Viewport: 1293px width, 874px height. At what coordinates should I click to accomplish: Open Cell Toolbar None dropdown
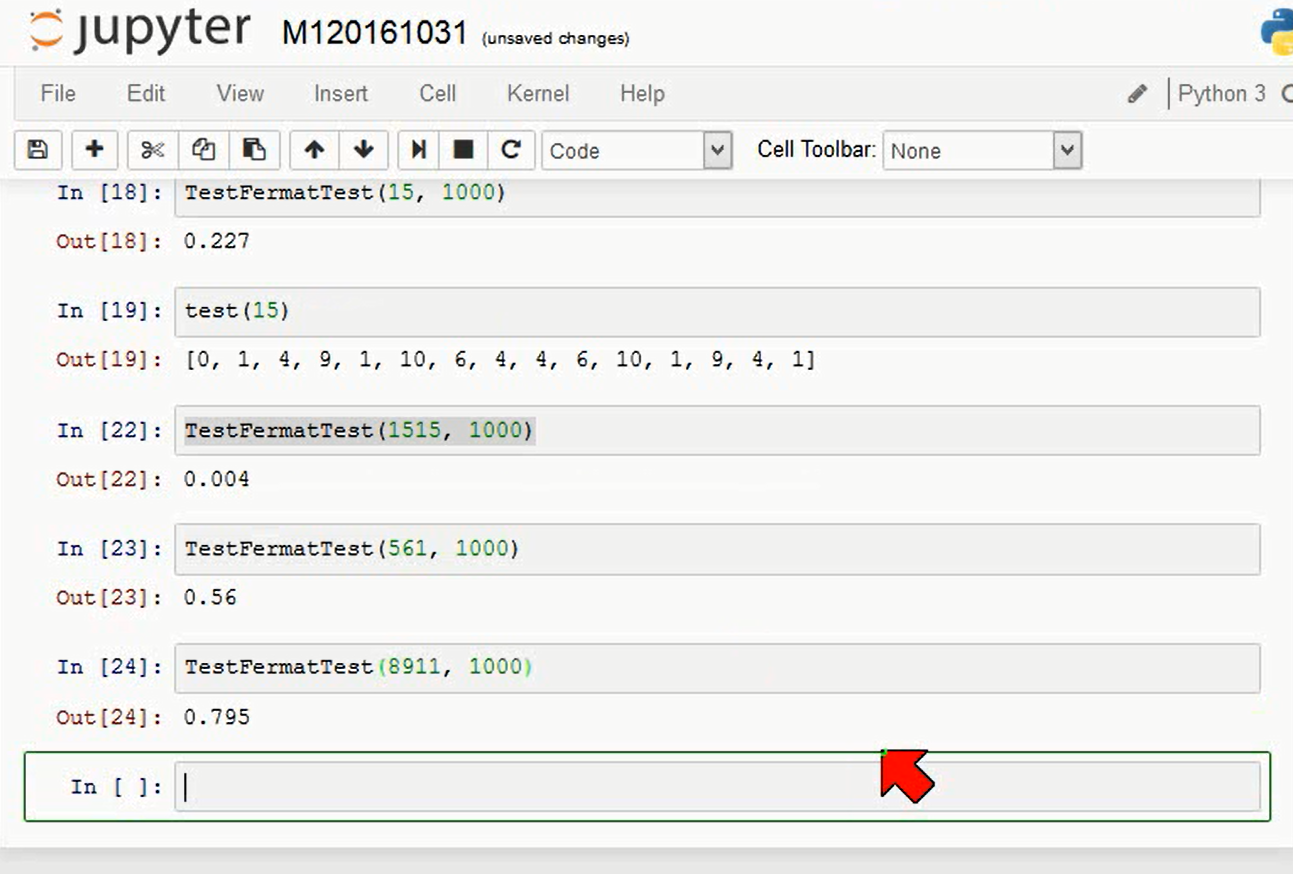tap(982, 151)
